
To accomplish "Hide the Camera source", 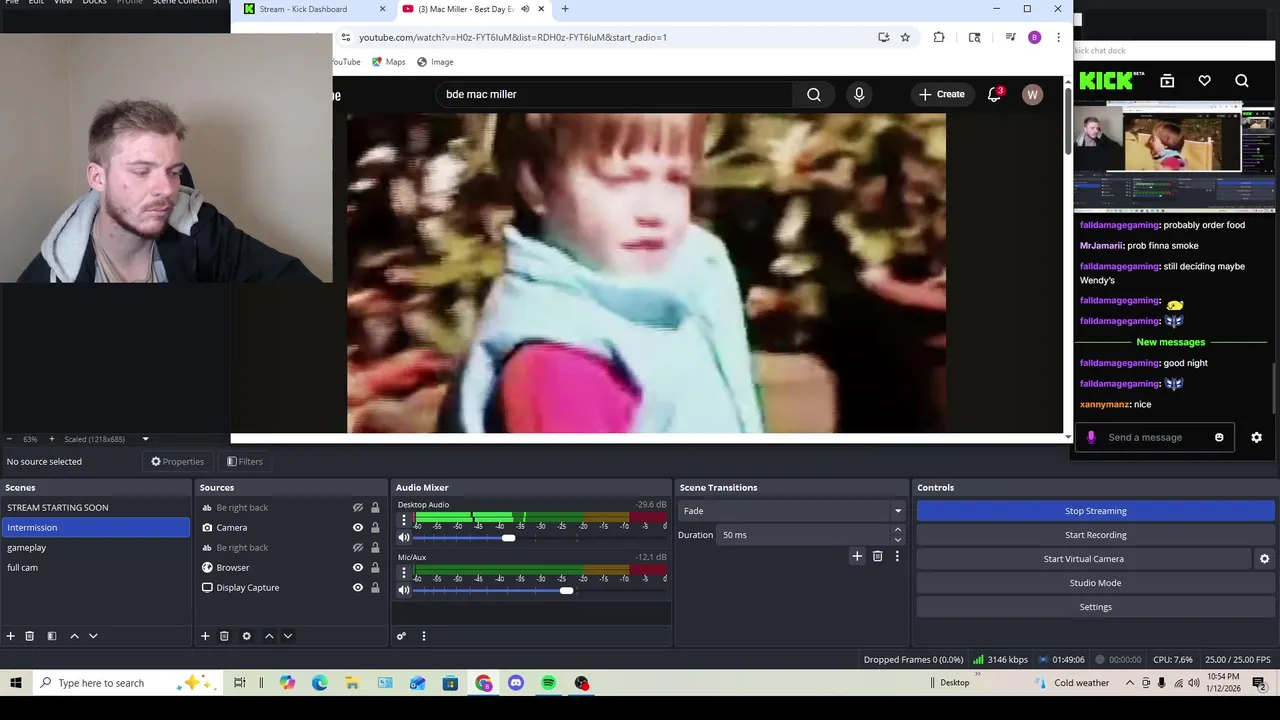I will [x=357, y=528].
